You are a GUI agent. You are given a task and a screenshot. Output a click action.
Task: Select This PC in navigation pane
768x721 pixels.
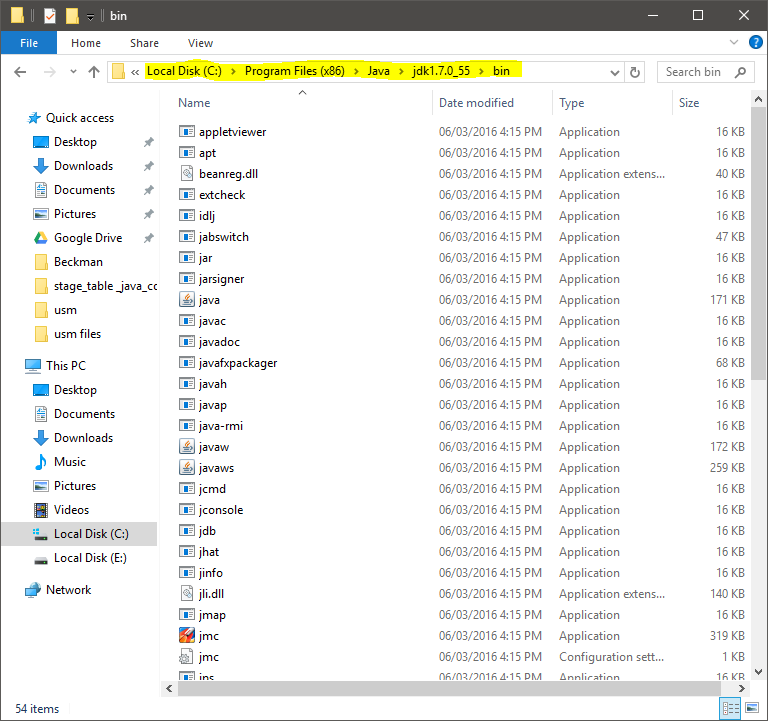(x=66, y=366)
